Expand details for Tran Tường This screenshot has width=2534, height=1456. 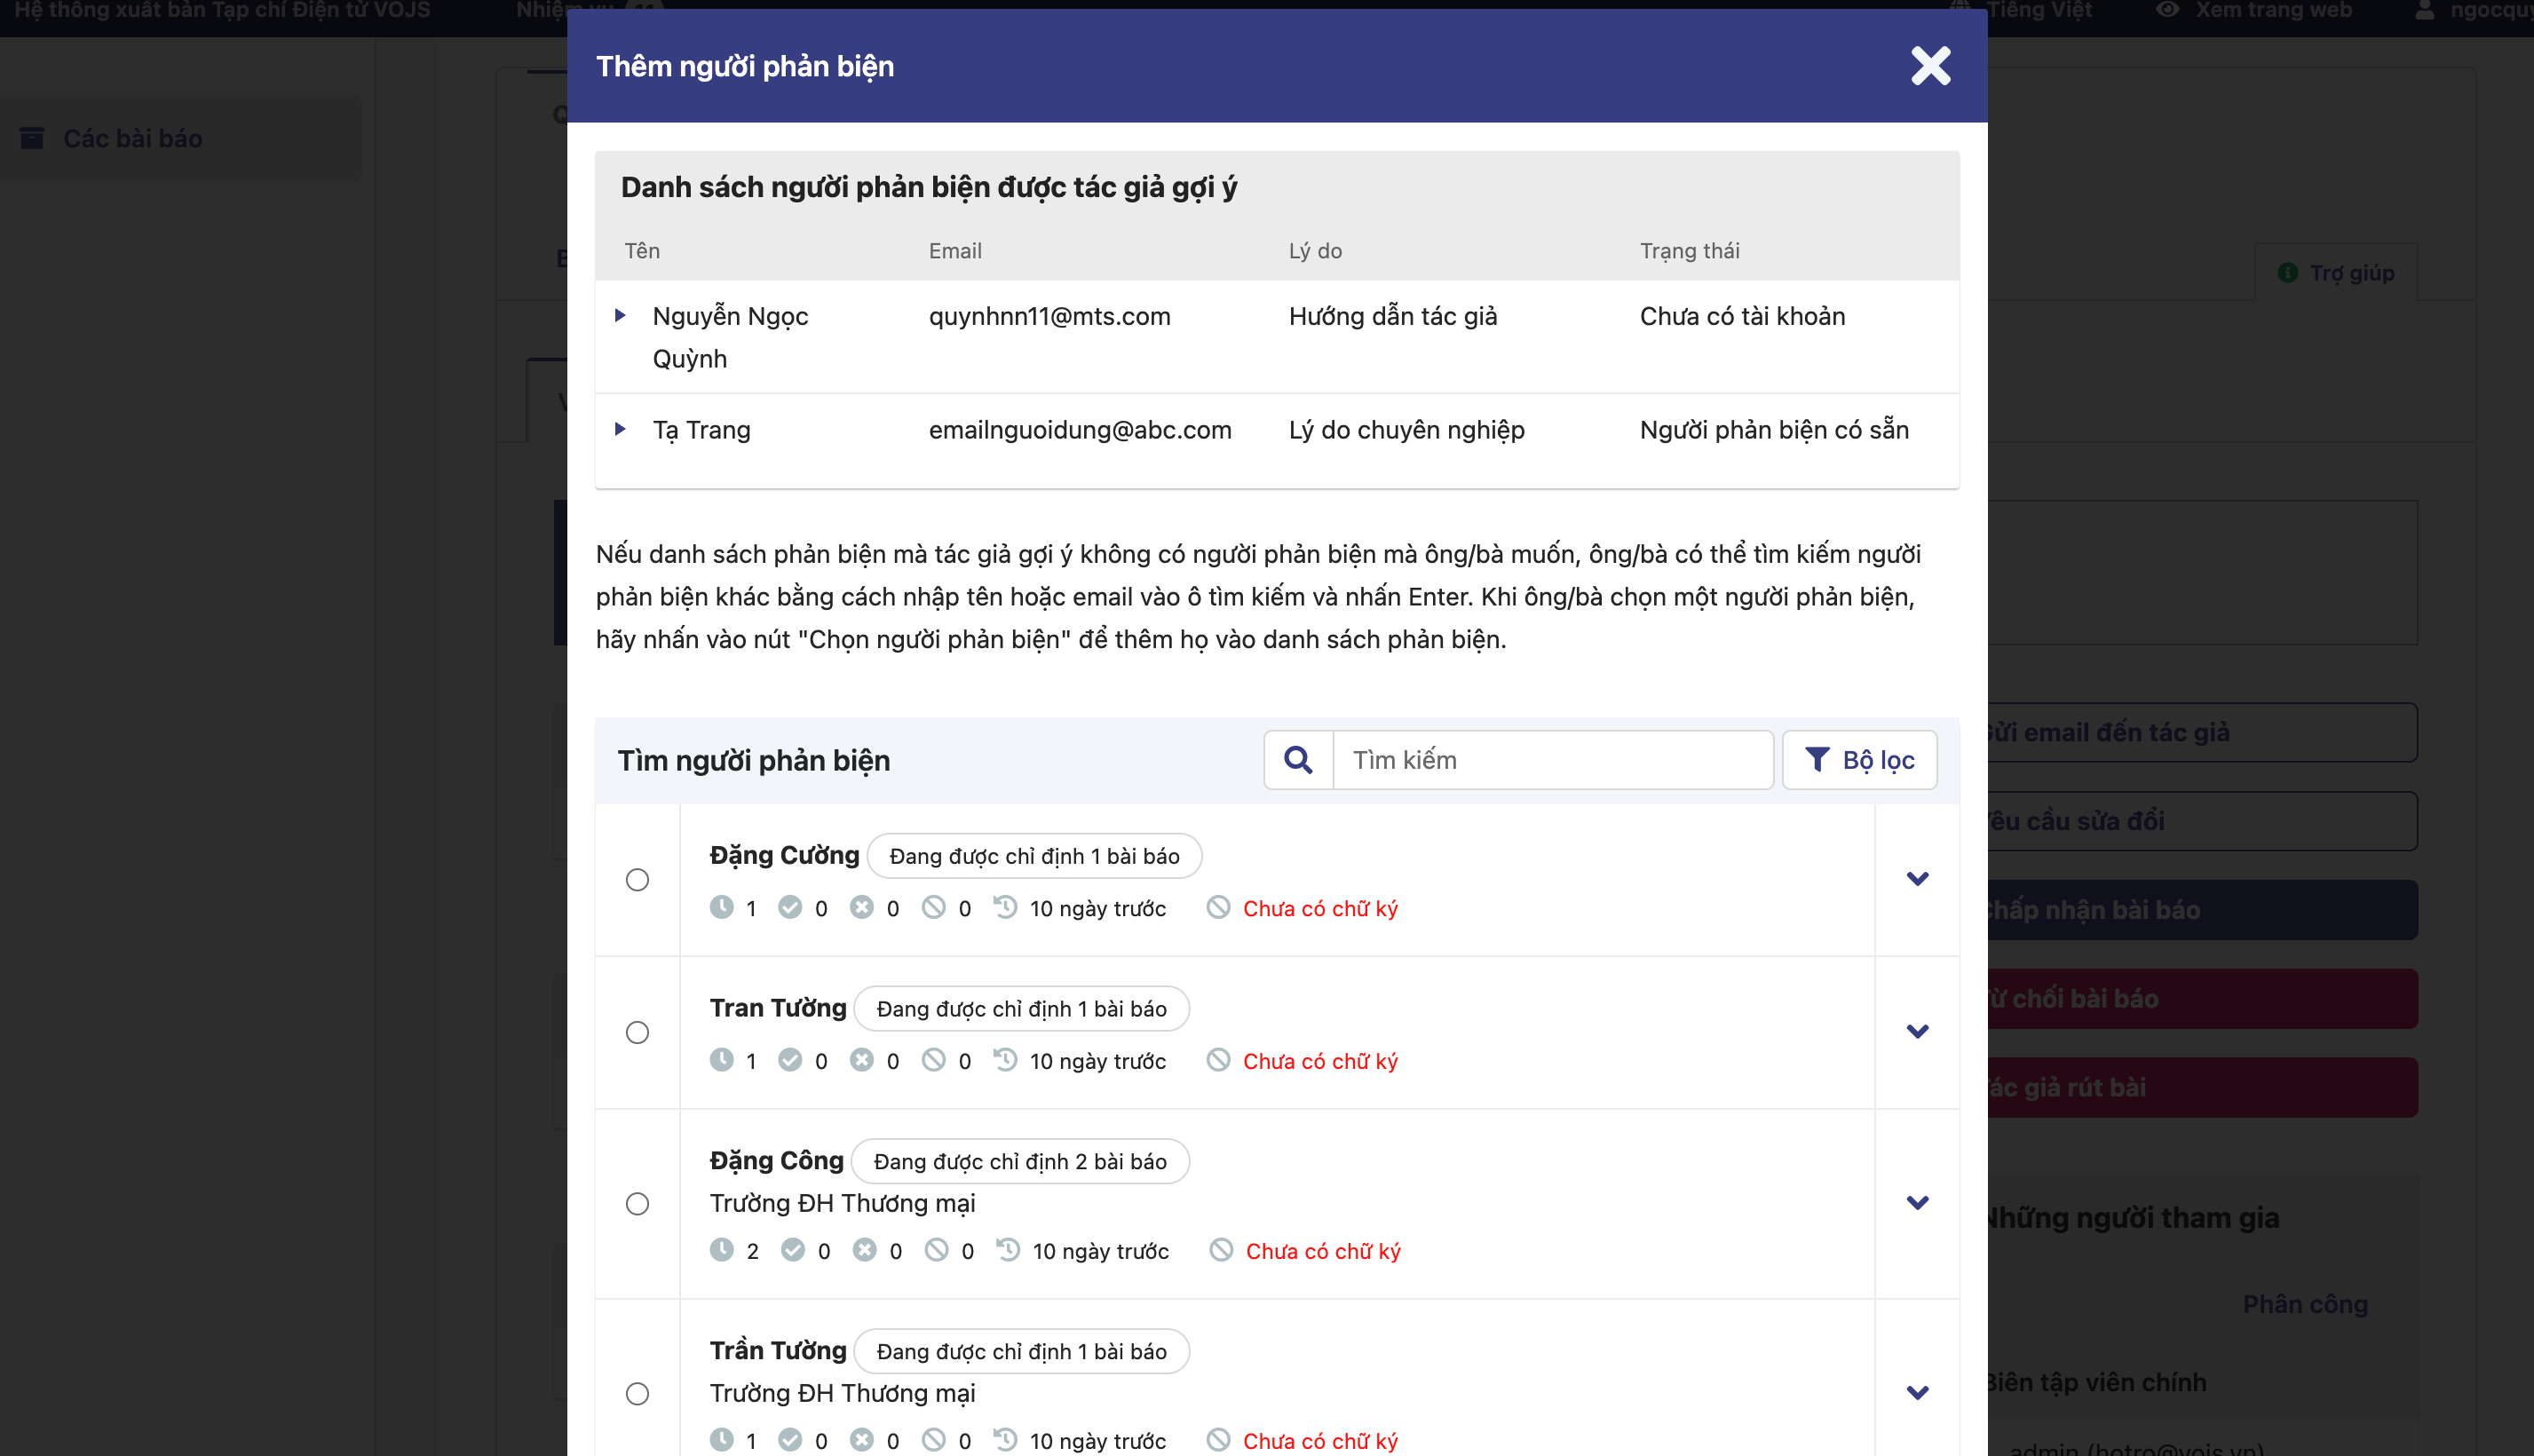click(x=1917, y=1031)
